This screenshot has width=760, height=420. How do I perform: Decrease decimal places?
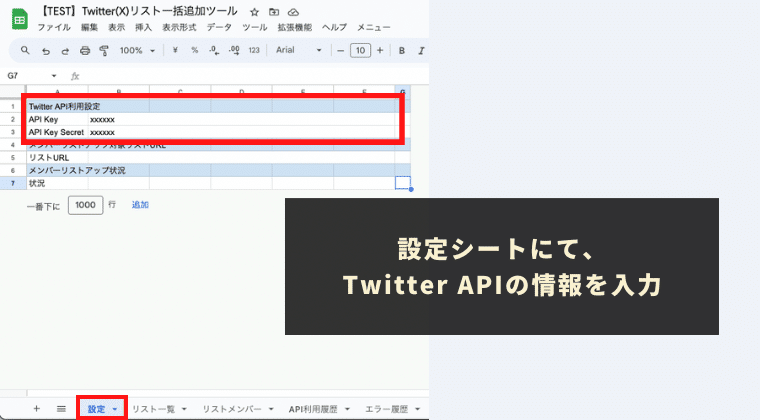(214, 50)
